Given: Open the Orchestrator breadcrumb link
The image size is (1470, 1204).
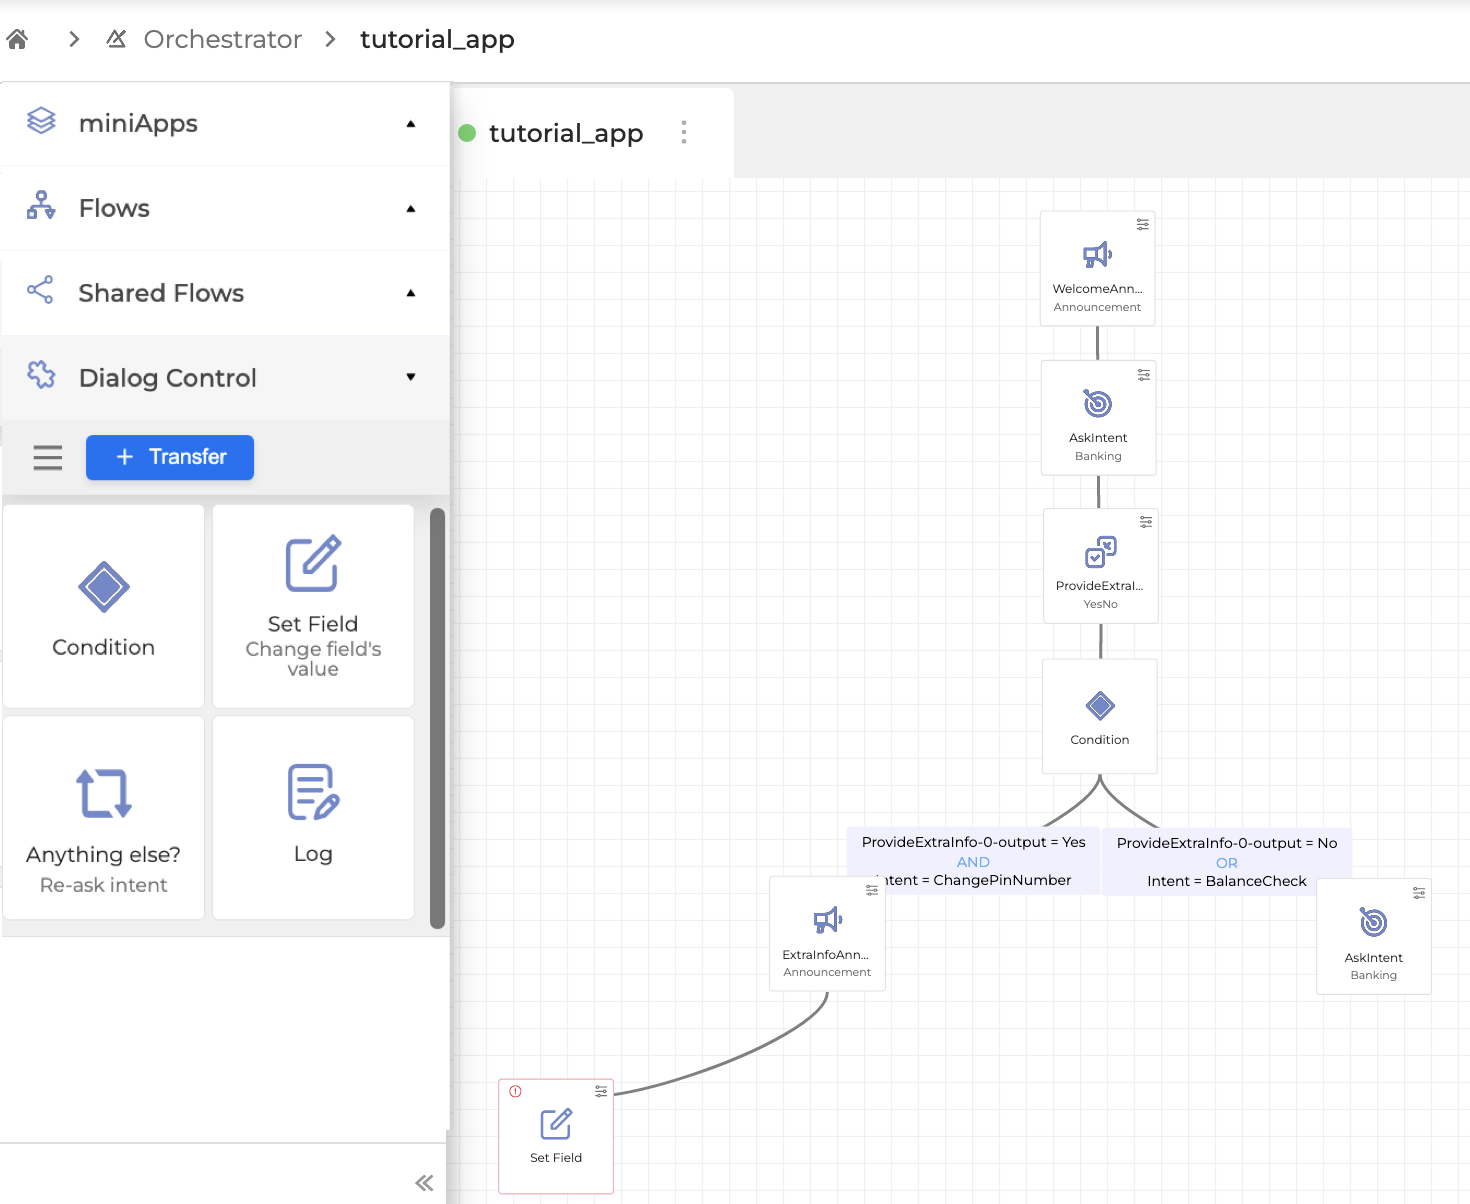Looking at the screenshot, I should pyautogui.click(x=222, y=39).
